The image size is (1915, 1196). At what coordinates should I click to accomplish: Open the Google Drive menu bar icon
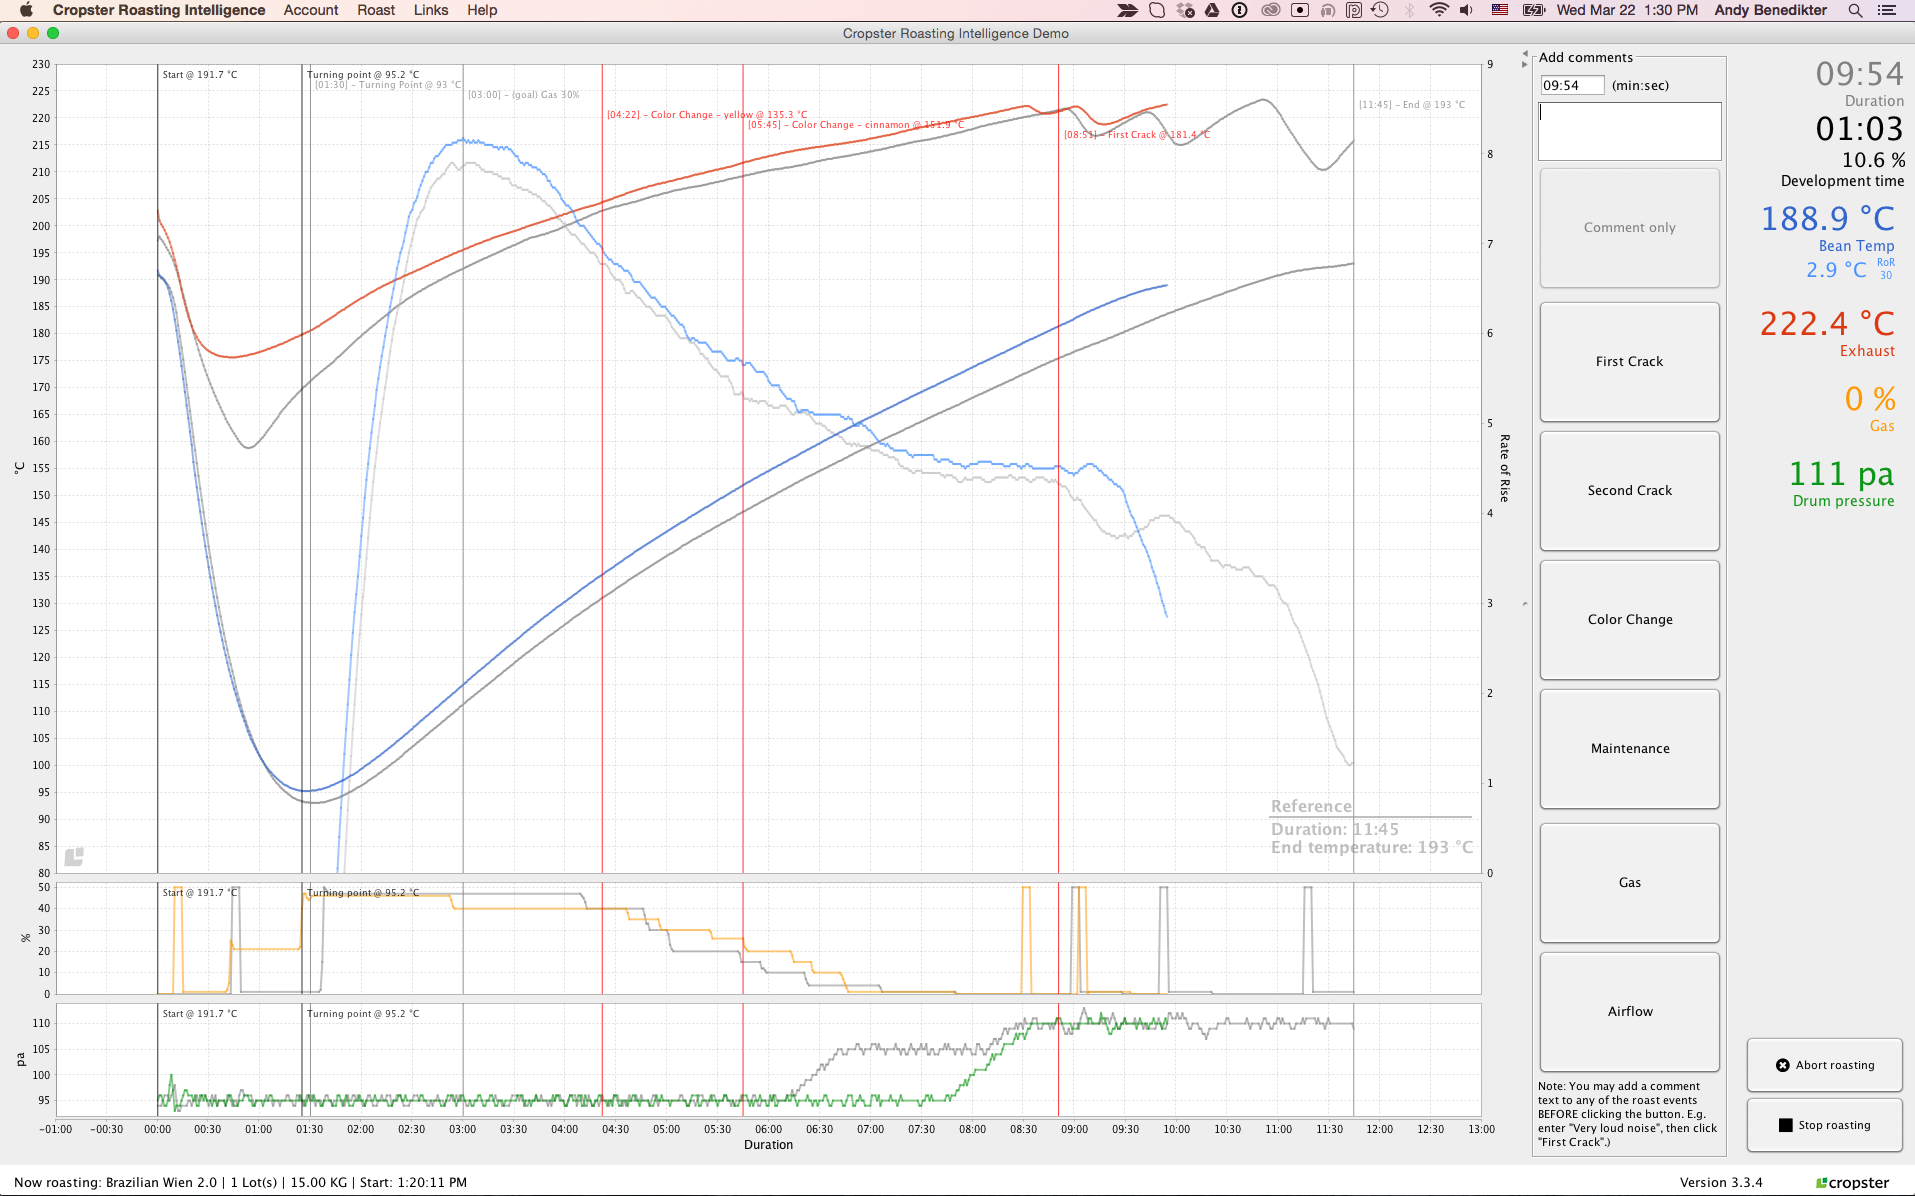(1212, 10)
